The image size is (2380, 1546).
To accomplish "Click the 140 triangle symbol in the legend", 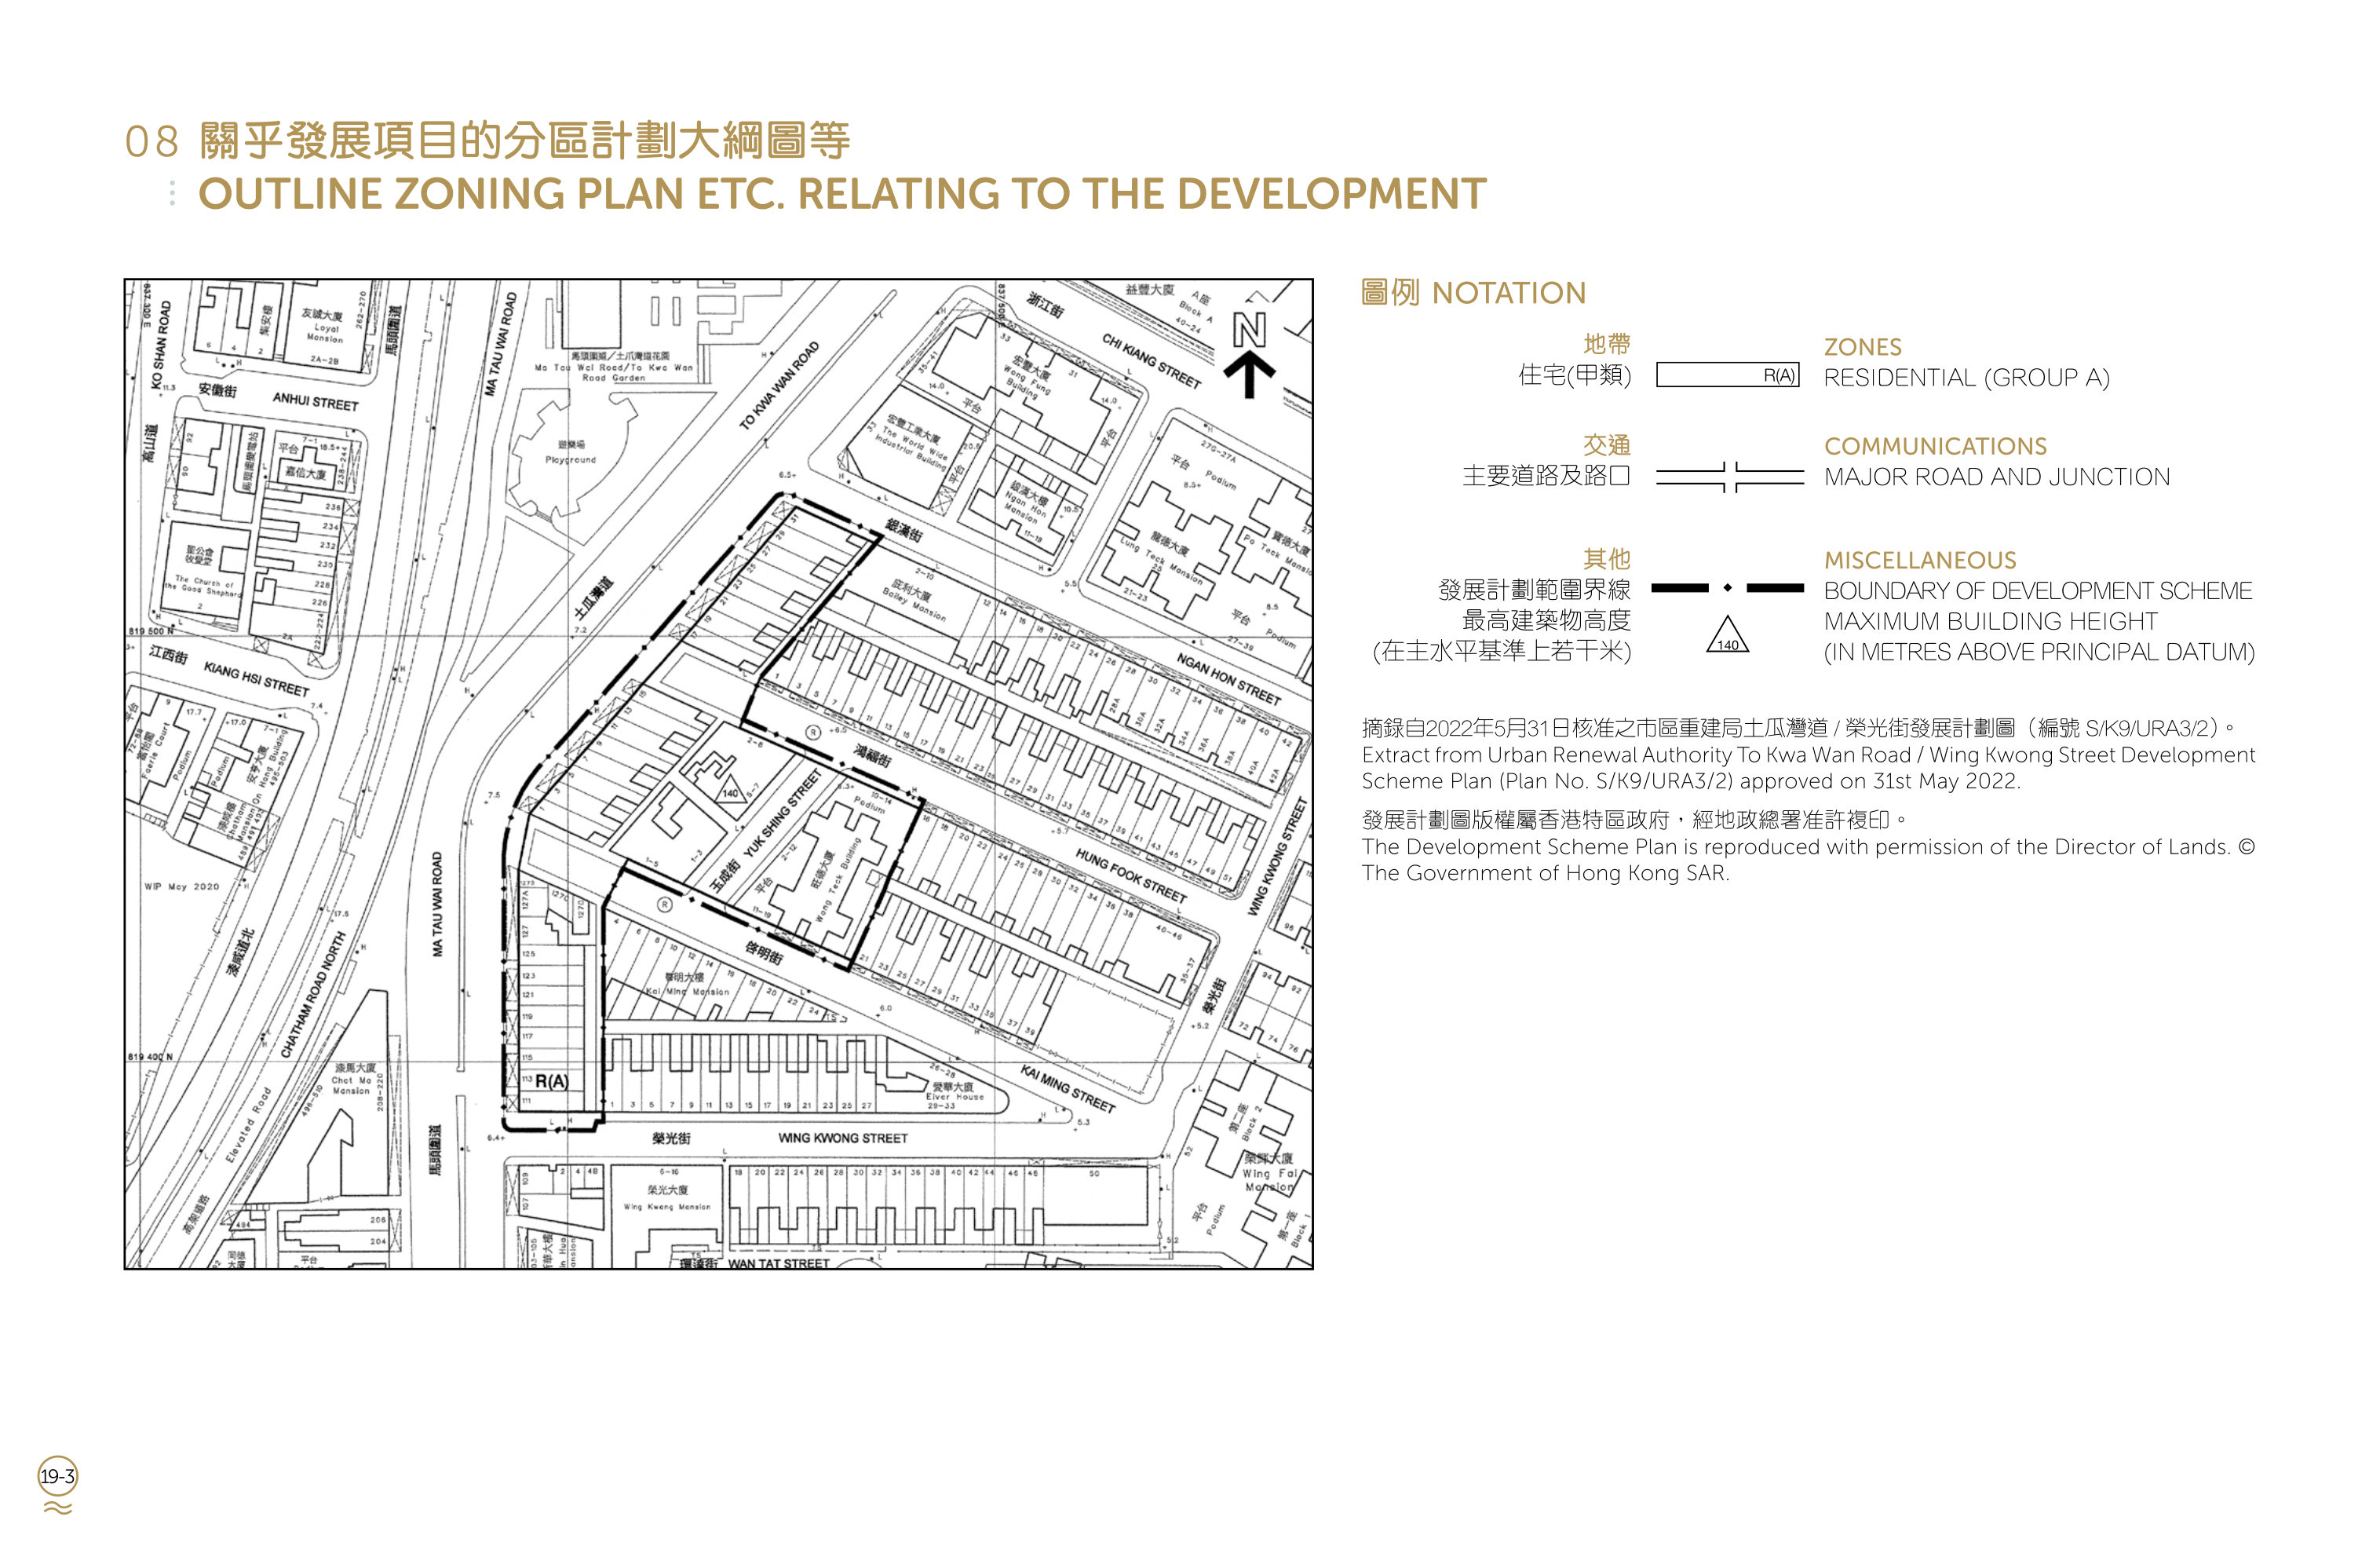I will [1727, 635].
